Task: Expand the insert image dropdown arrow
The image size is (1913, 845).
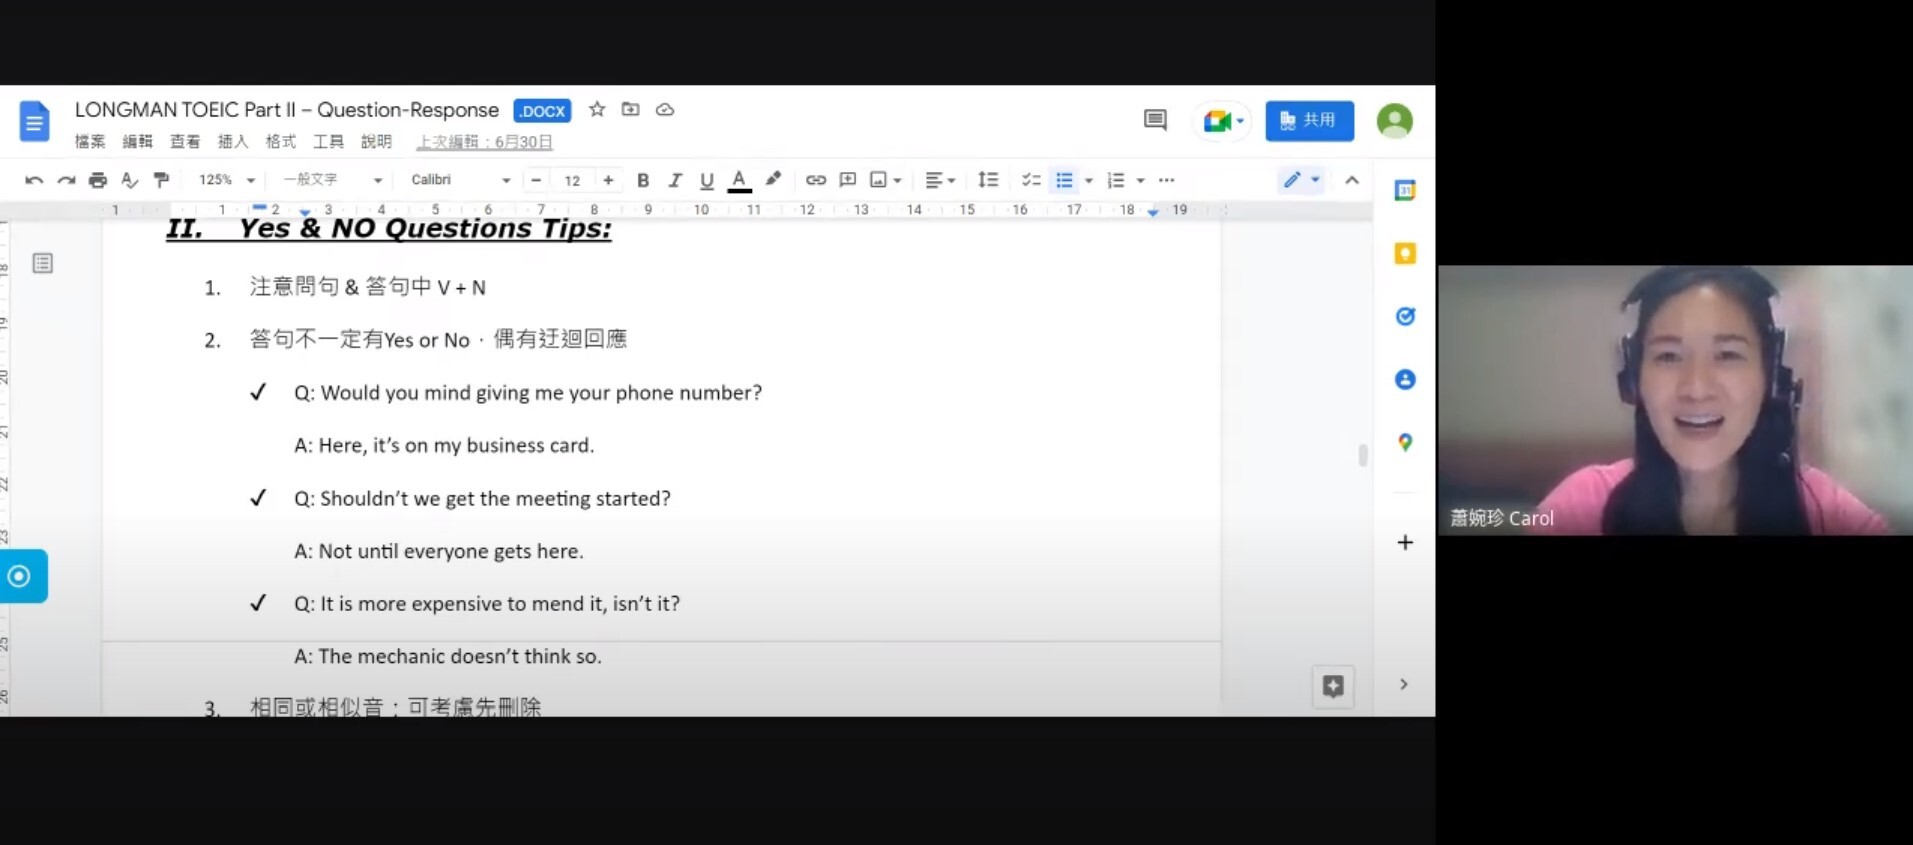Action: point(897,180)
